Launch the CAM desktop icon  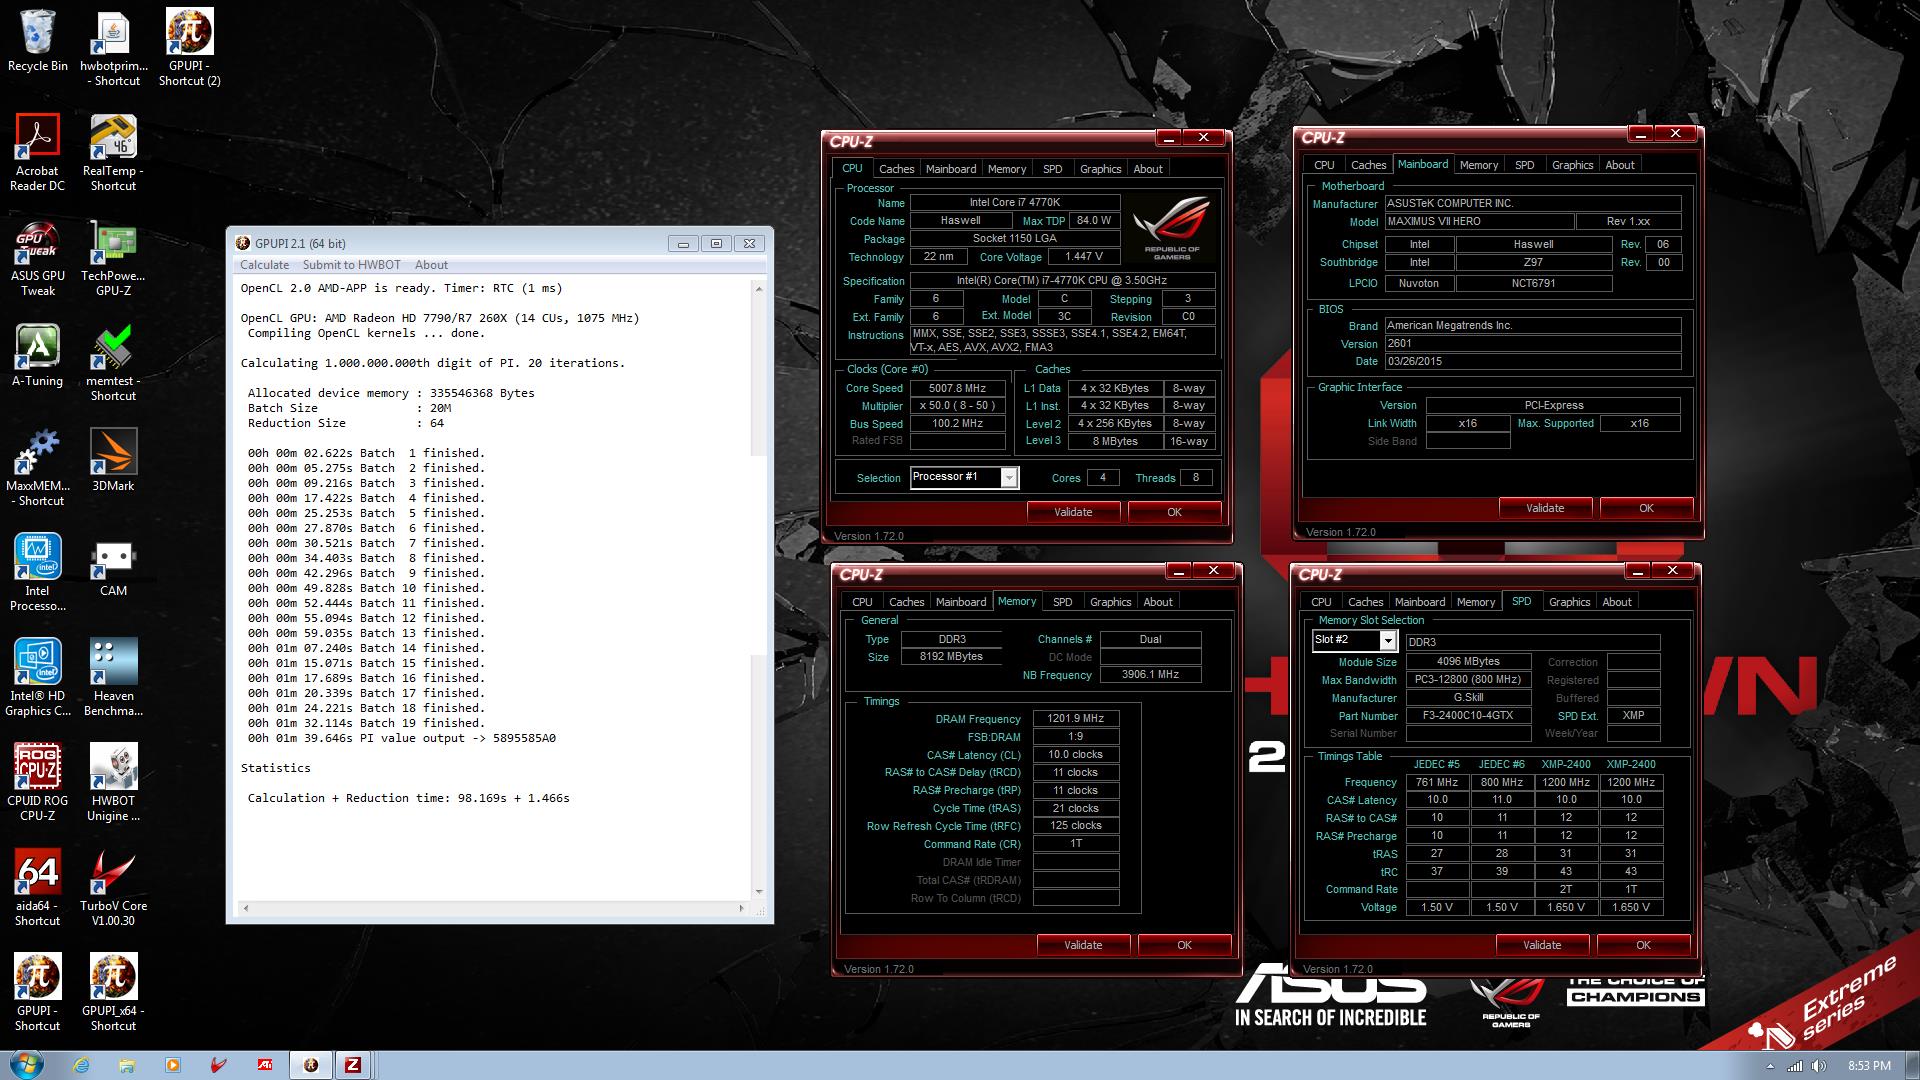click(113, 566)
